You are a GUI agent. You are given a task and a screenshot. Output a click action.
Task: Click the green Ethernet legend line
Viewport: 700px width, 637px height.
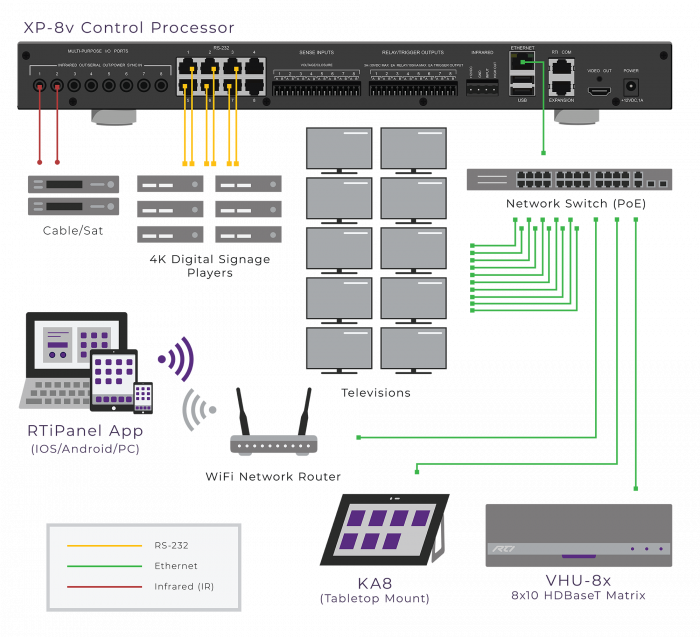click(x=103, y=566)
